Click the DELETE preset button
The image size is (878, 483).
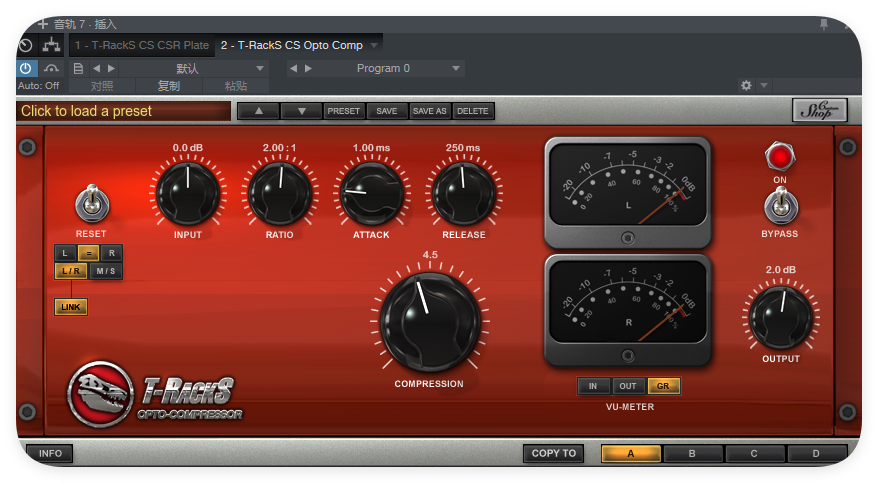473,111
